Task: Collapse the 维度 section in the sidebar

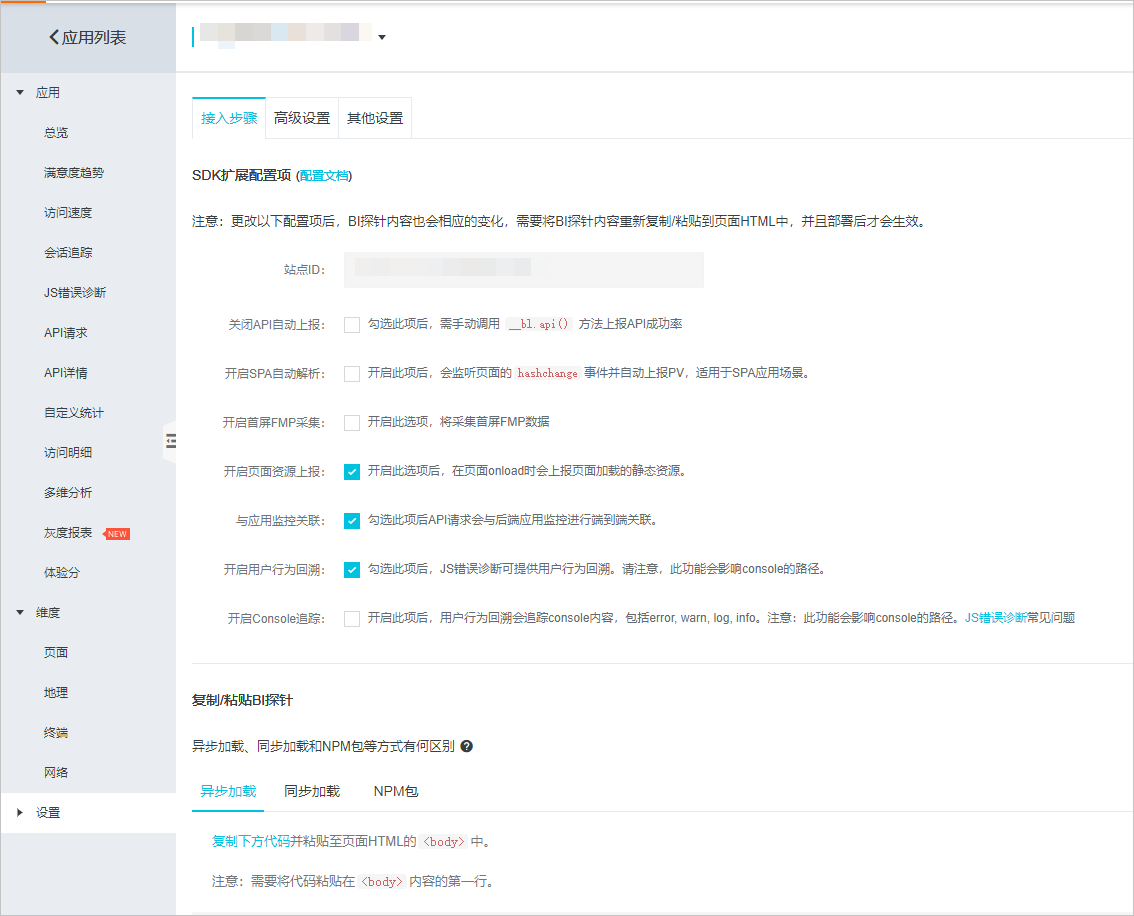Action: point(20,612)
